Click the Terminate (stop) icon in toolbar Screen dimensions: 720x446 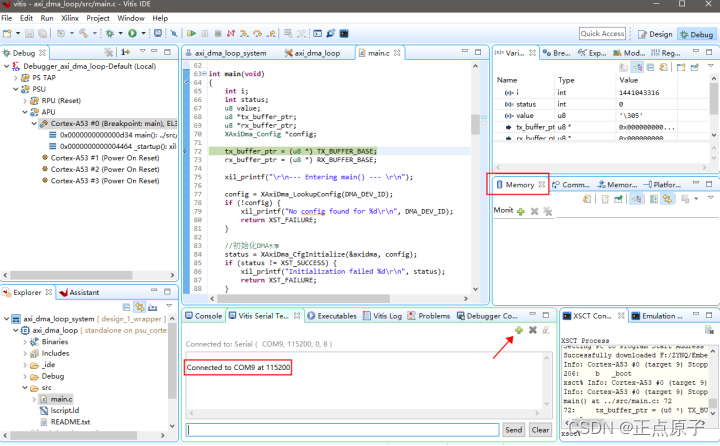218,34
